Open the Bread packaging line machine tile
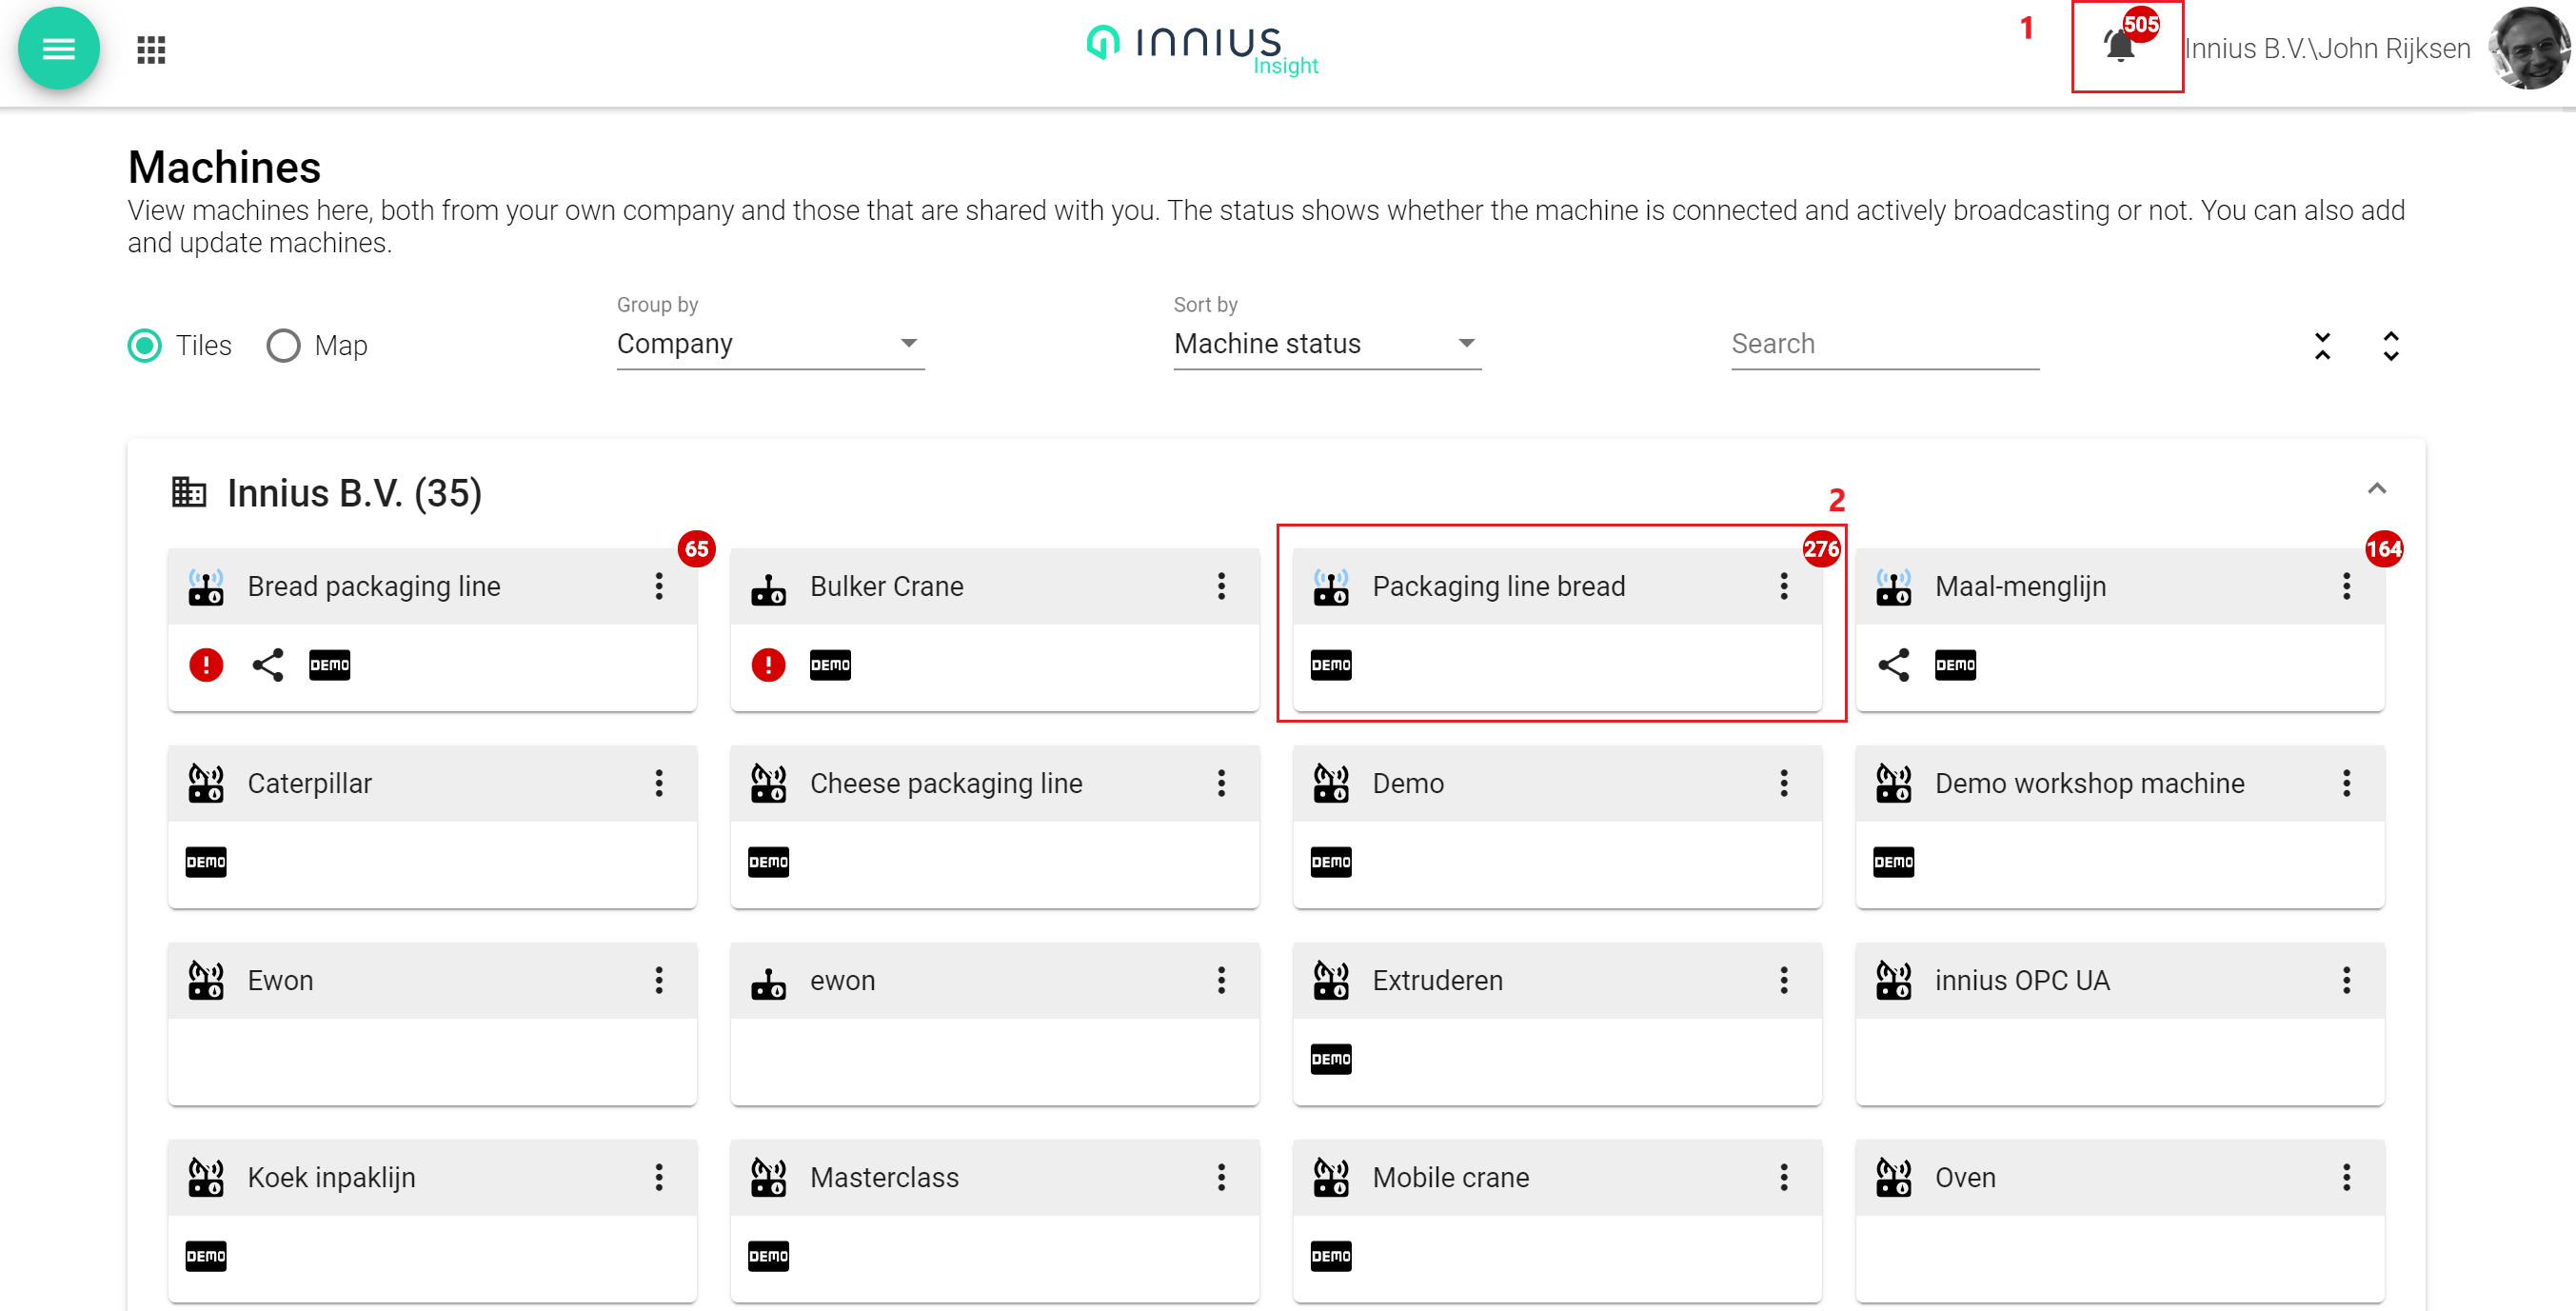This screenshot has height=1311, width=2576. coord(432,629)
